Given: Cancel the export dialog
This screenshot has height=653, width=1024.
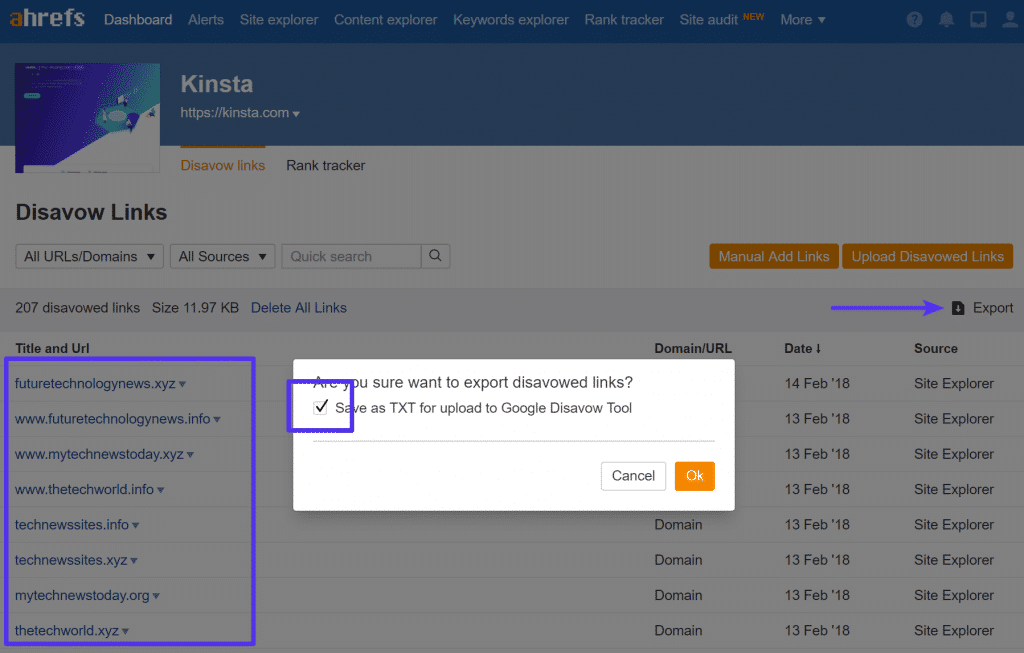Looking at the screenshot, I should pyautogui.click(x=633, y=476).
